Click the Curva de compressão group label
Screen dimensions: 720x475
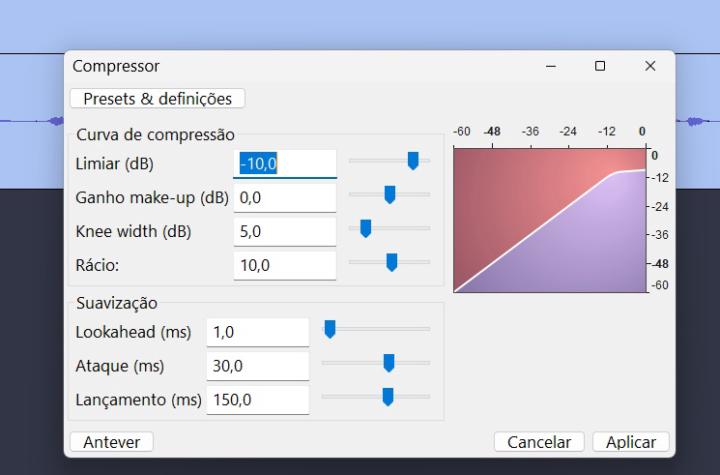(x=155, y=135)
